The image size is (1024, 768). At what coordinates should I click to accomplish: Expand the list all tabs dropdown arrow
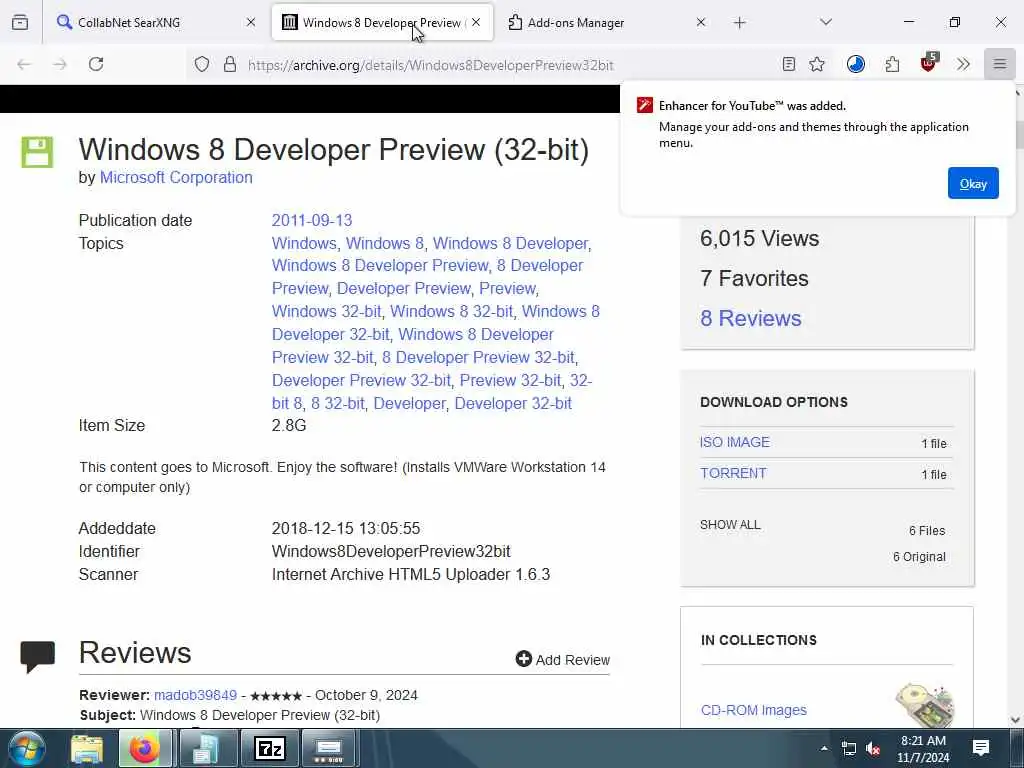[826, 22]
